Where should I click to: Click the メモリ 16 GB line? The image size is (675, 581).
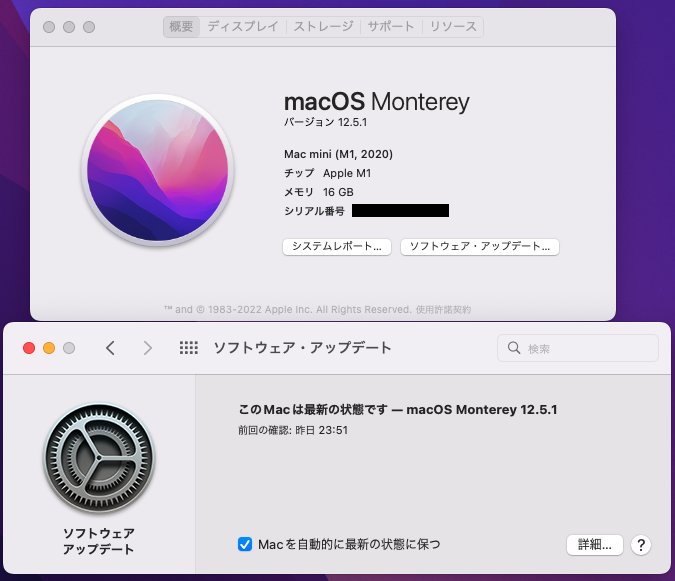click(319, 192)
